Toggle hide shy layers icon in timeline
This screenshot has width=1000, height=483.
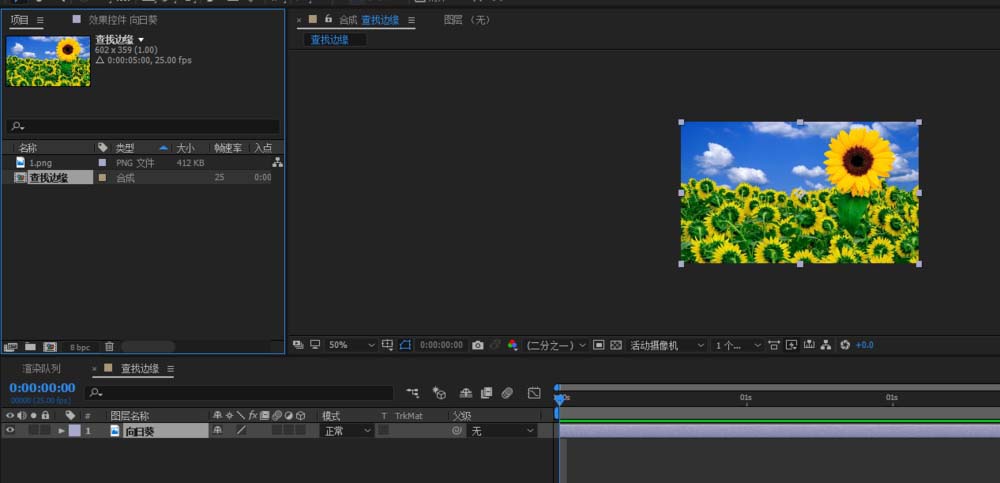(466, 393)
